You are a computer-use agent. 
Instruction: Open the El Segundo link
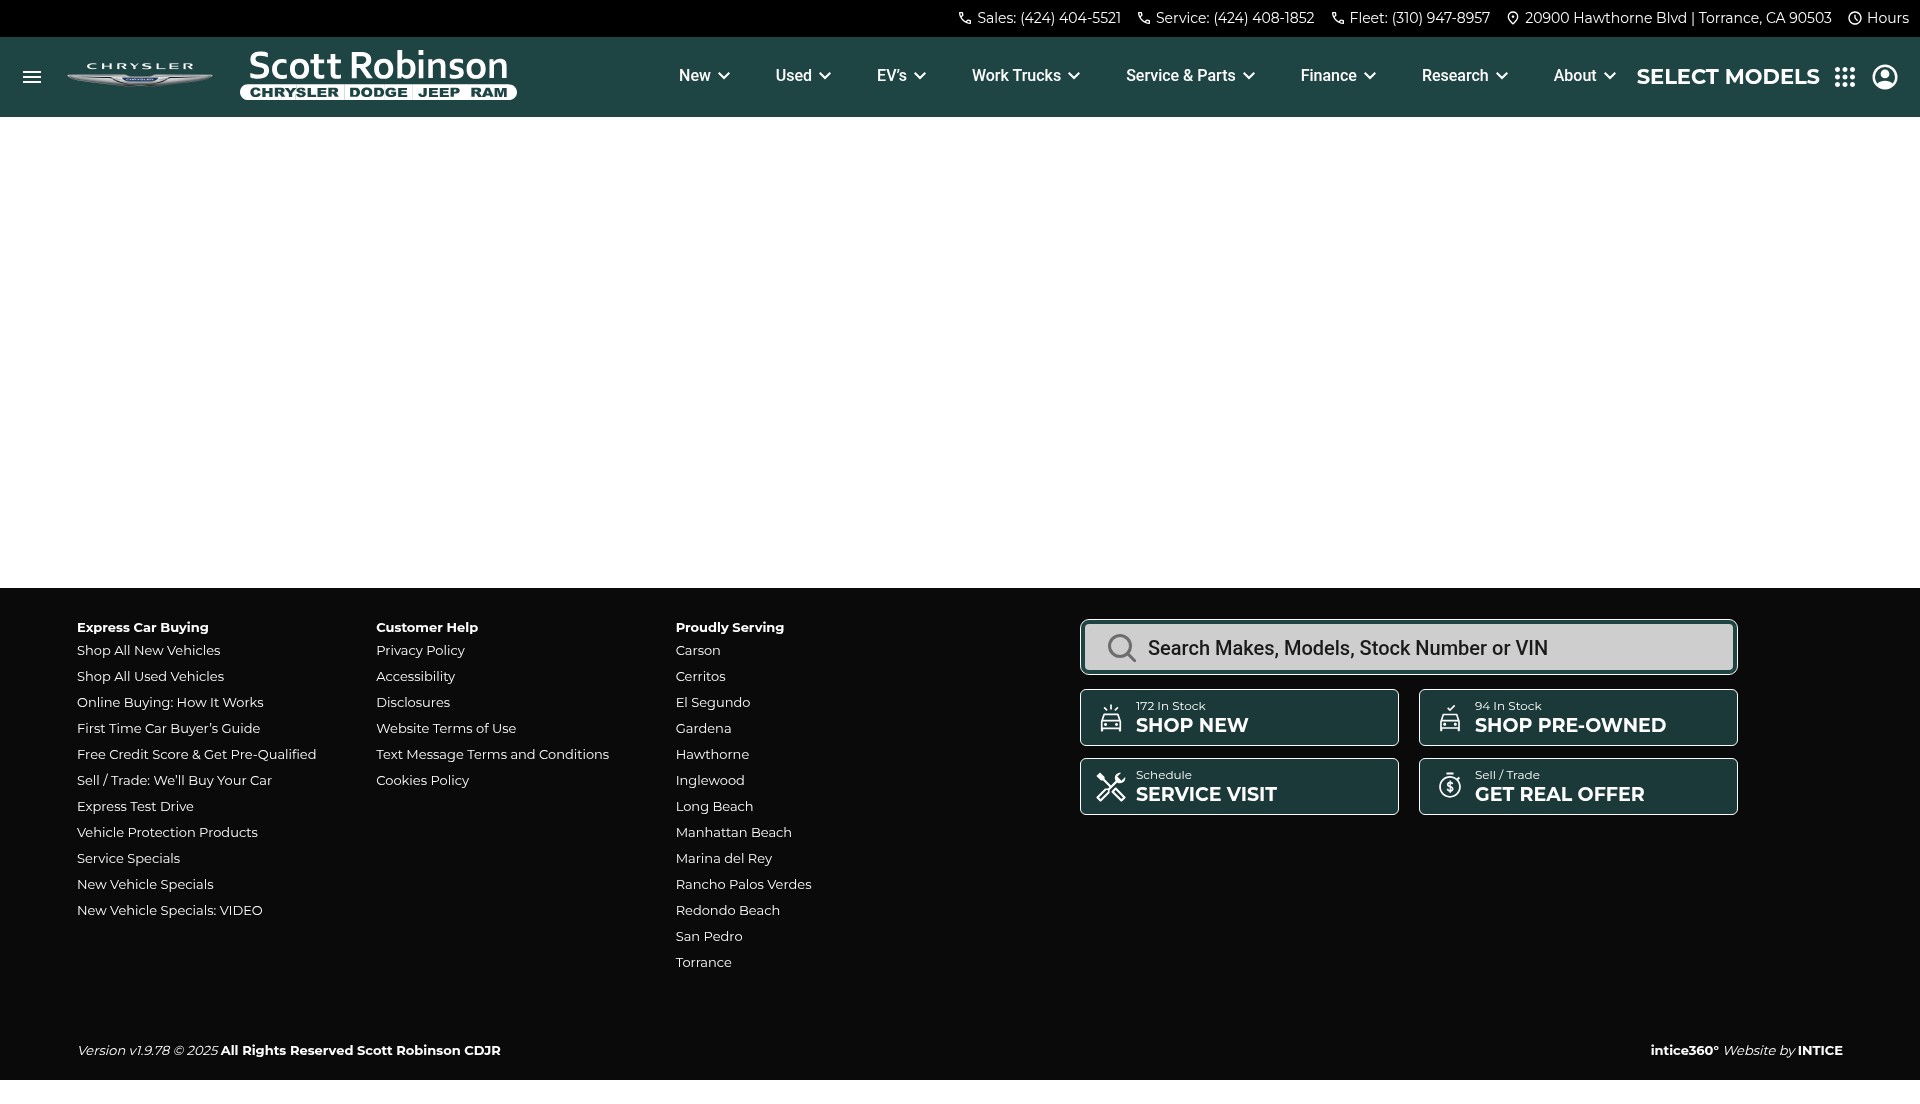pyautogui.click(x=713, y=703)
